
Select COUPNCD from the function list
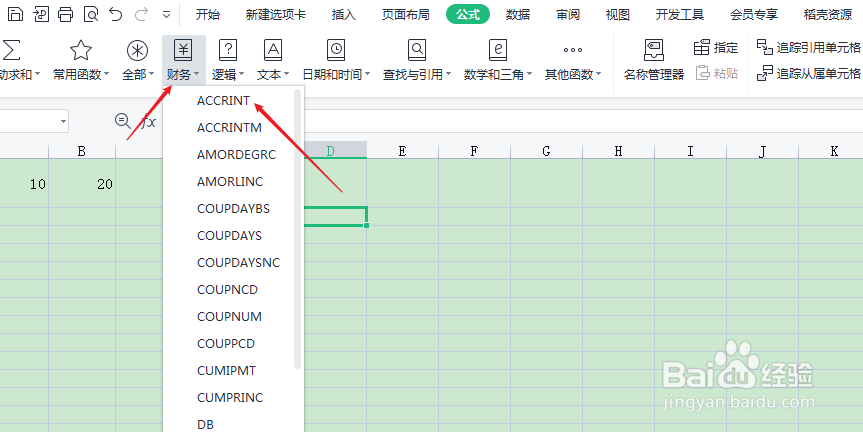click(x=227, y=289)
